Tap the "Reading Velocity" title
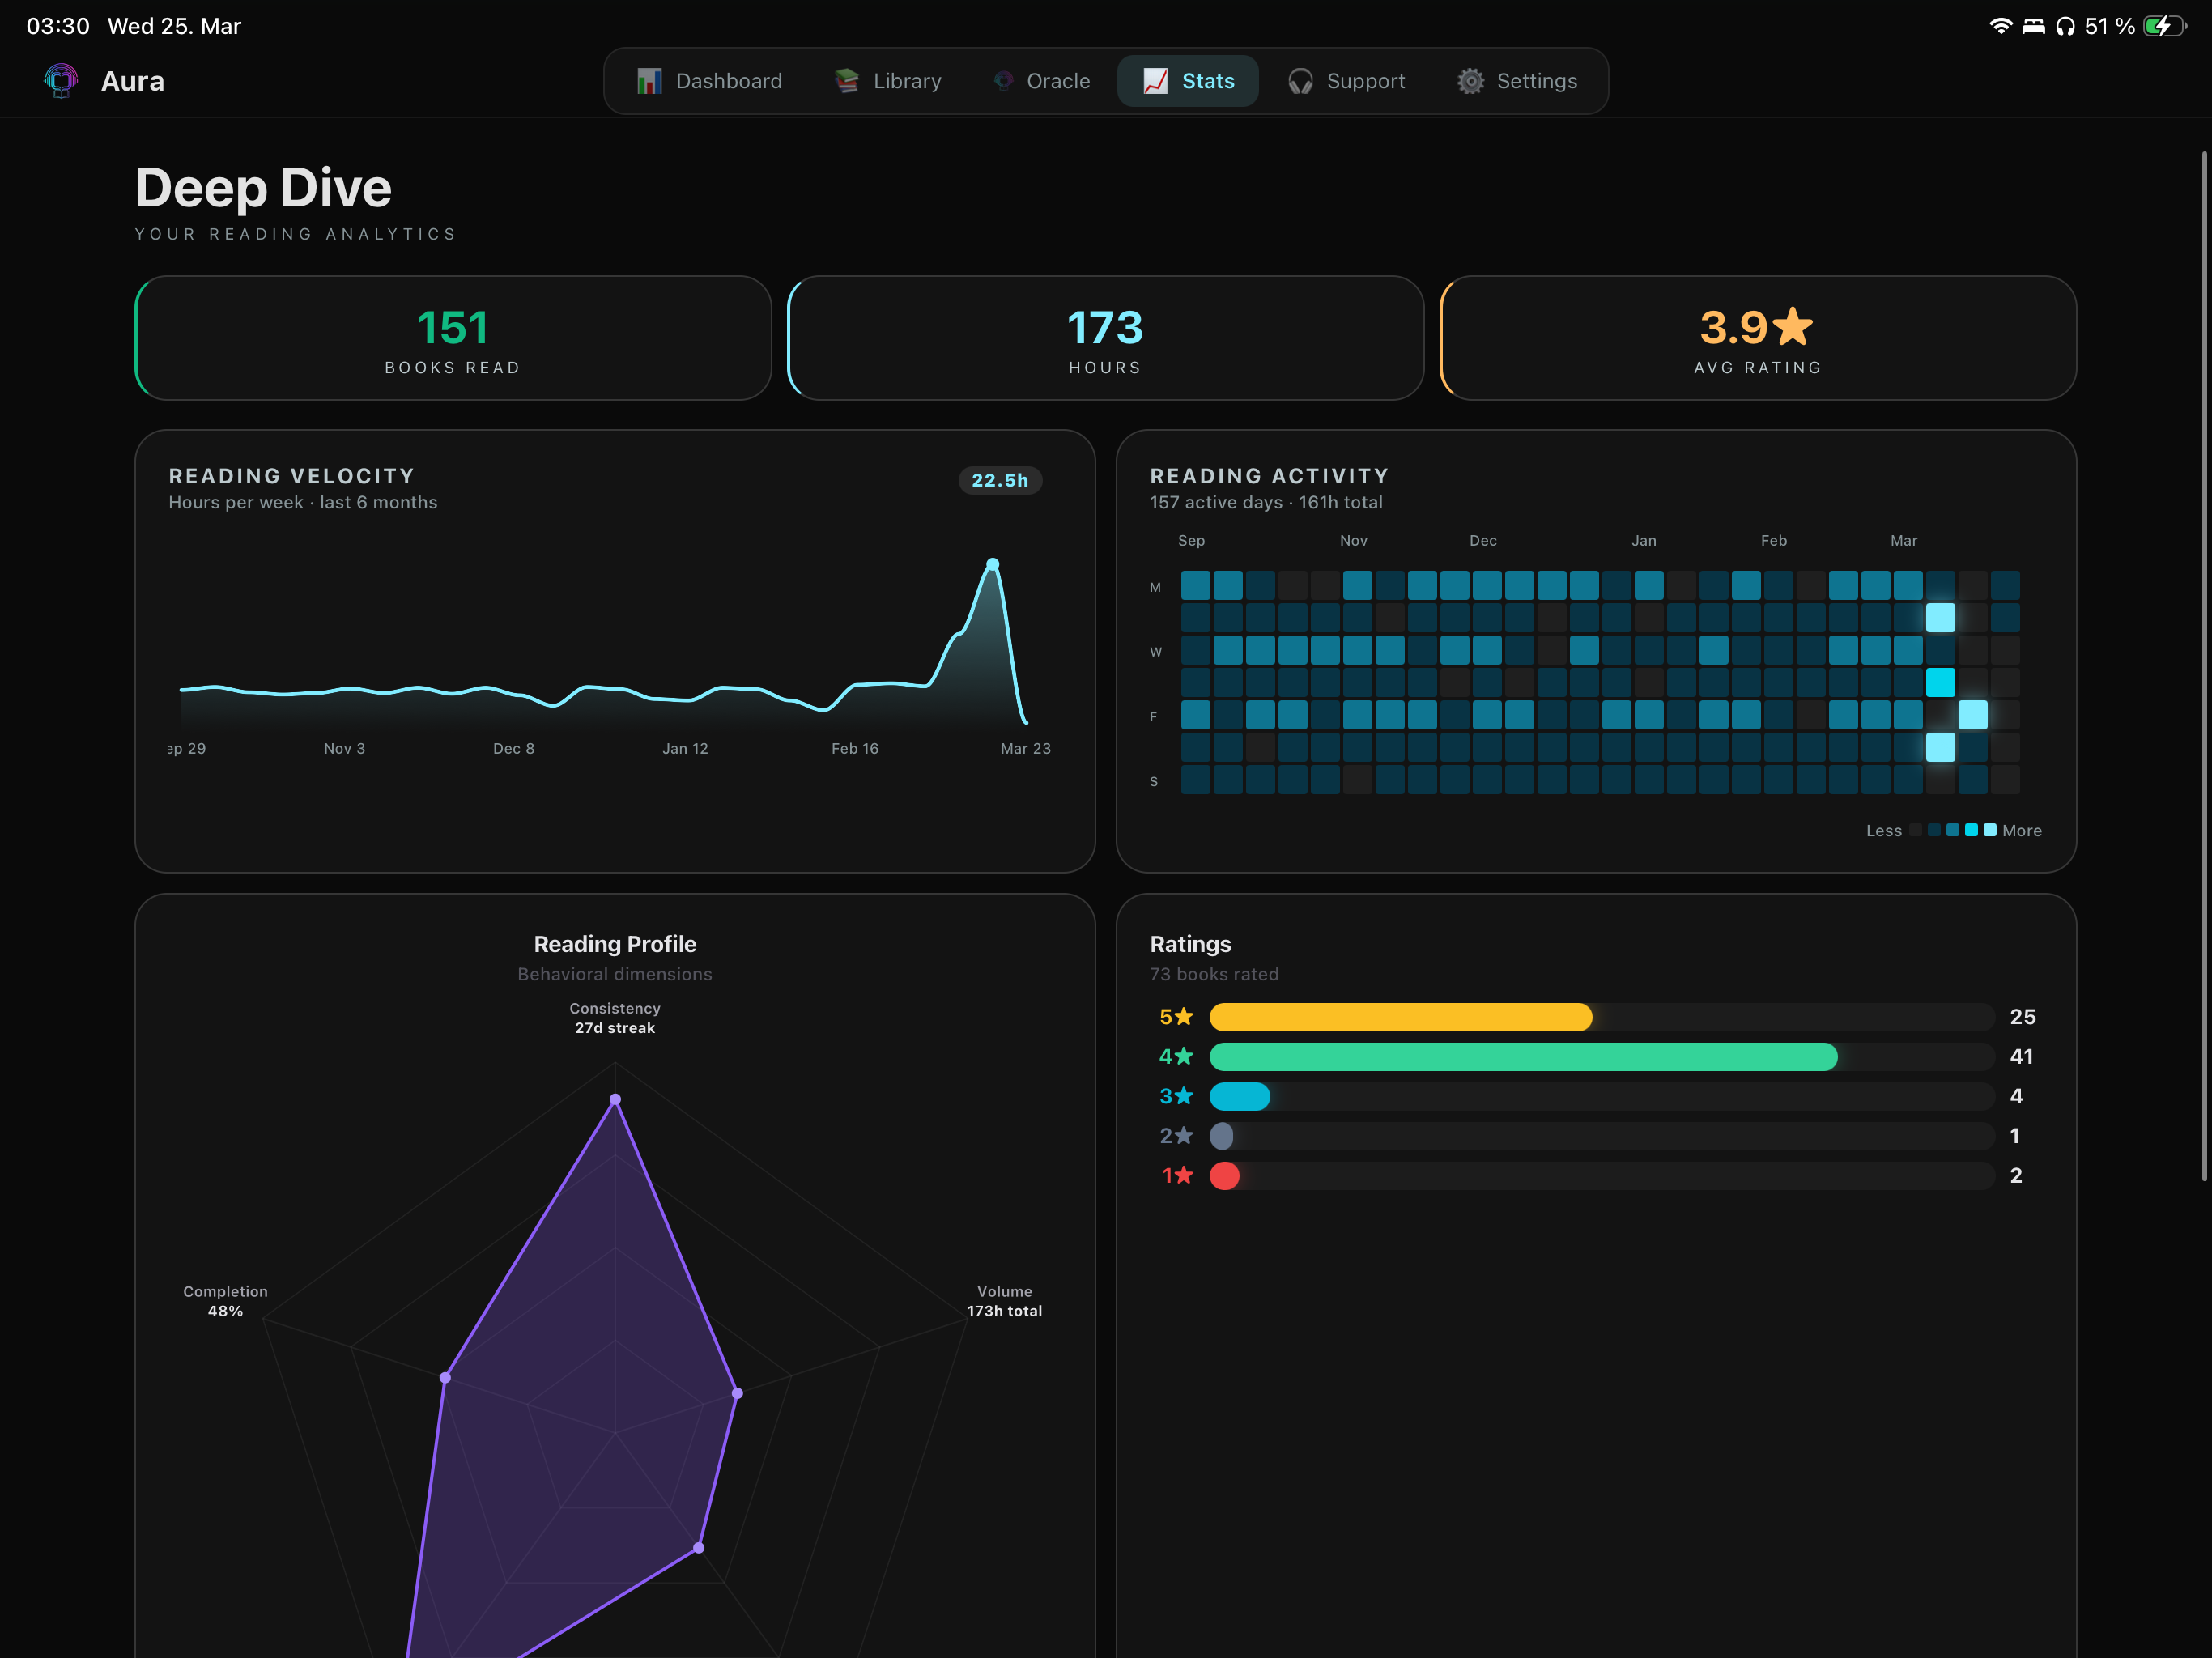Image resolution: width=2212 pixels, height=1658 pixels. click(x=292, y=476)
